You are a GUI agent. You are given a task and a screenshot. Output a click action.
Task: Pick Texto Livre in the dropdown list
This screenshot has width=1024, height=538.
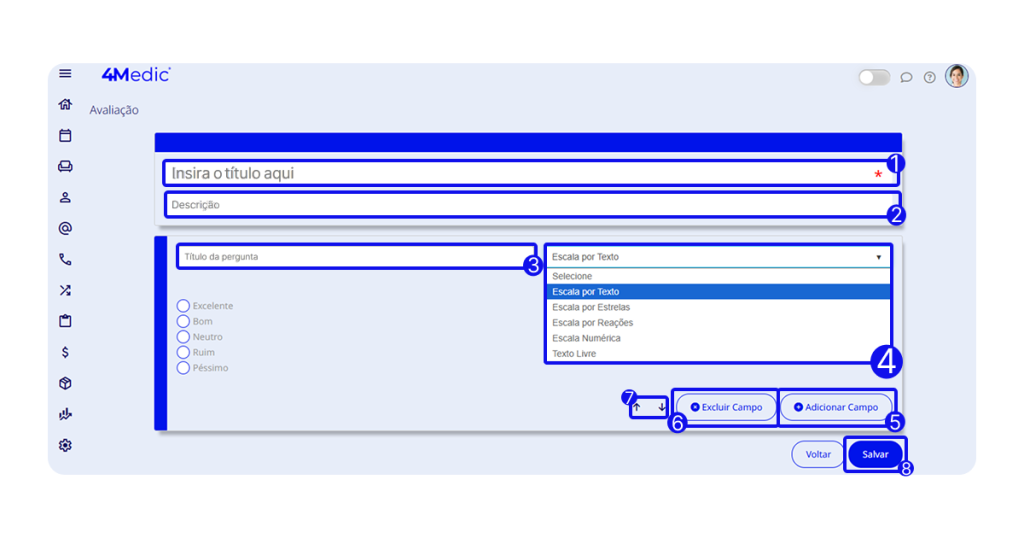click(574, 354)
